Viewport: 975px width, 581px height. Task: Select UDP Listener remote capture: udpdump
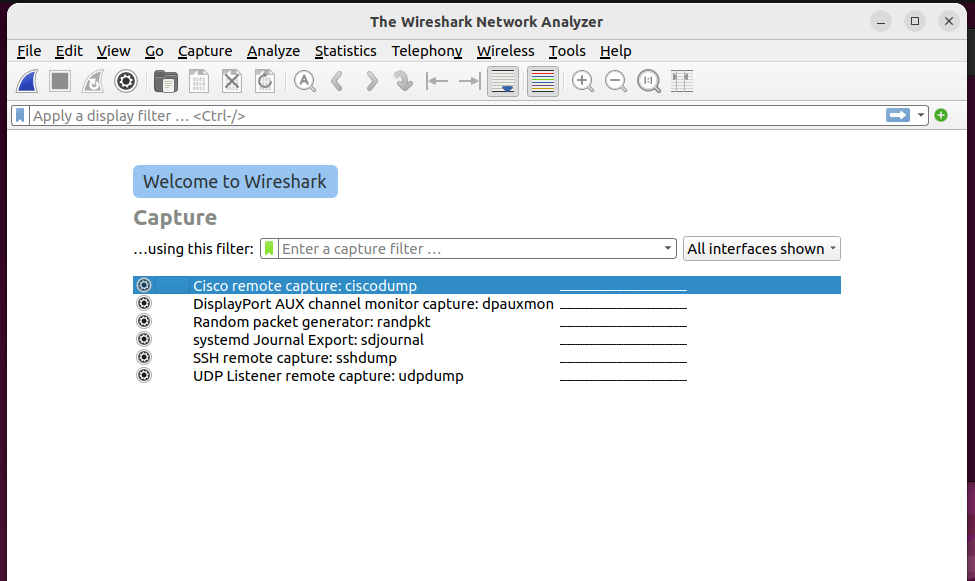click(487, 376)
